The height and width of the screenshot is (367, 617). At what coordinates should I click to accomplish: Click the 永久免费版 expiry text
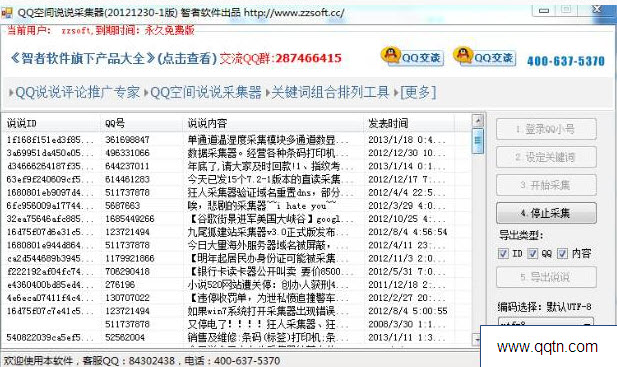tap(169, 30)
